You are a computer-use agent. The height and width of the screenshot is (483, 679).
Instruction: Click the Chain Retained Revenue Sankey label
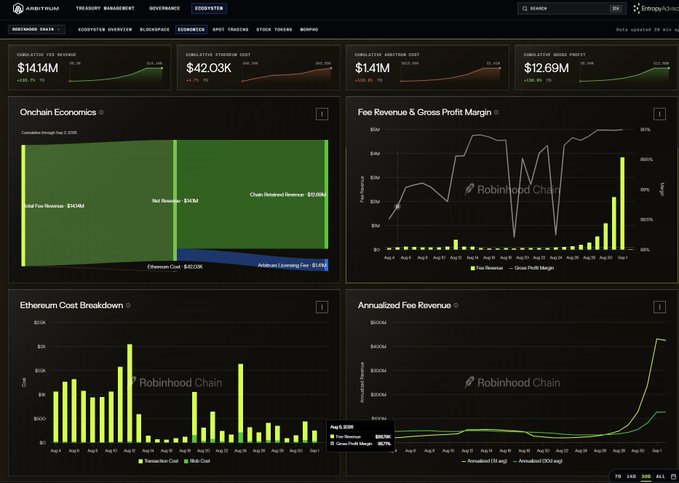[288, 195]
